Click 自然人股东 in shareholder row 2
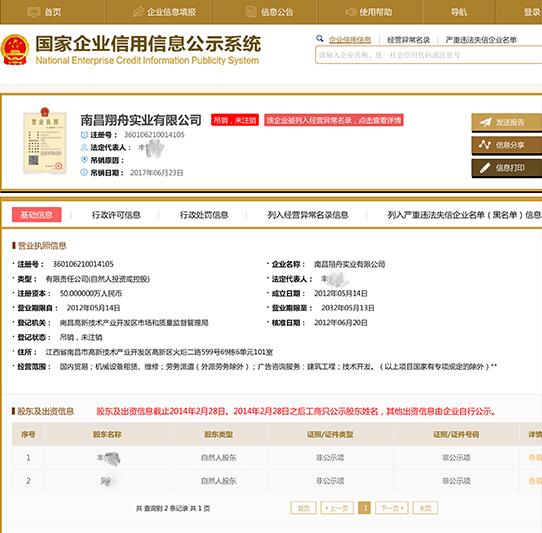The height and width of the screenshot is (533, 542). pos(218,481)
